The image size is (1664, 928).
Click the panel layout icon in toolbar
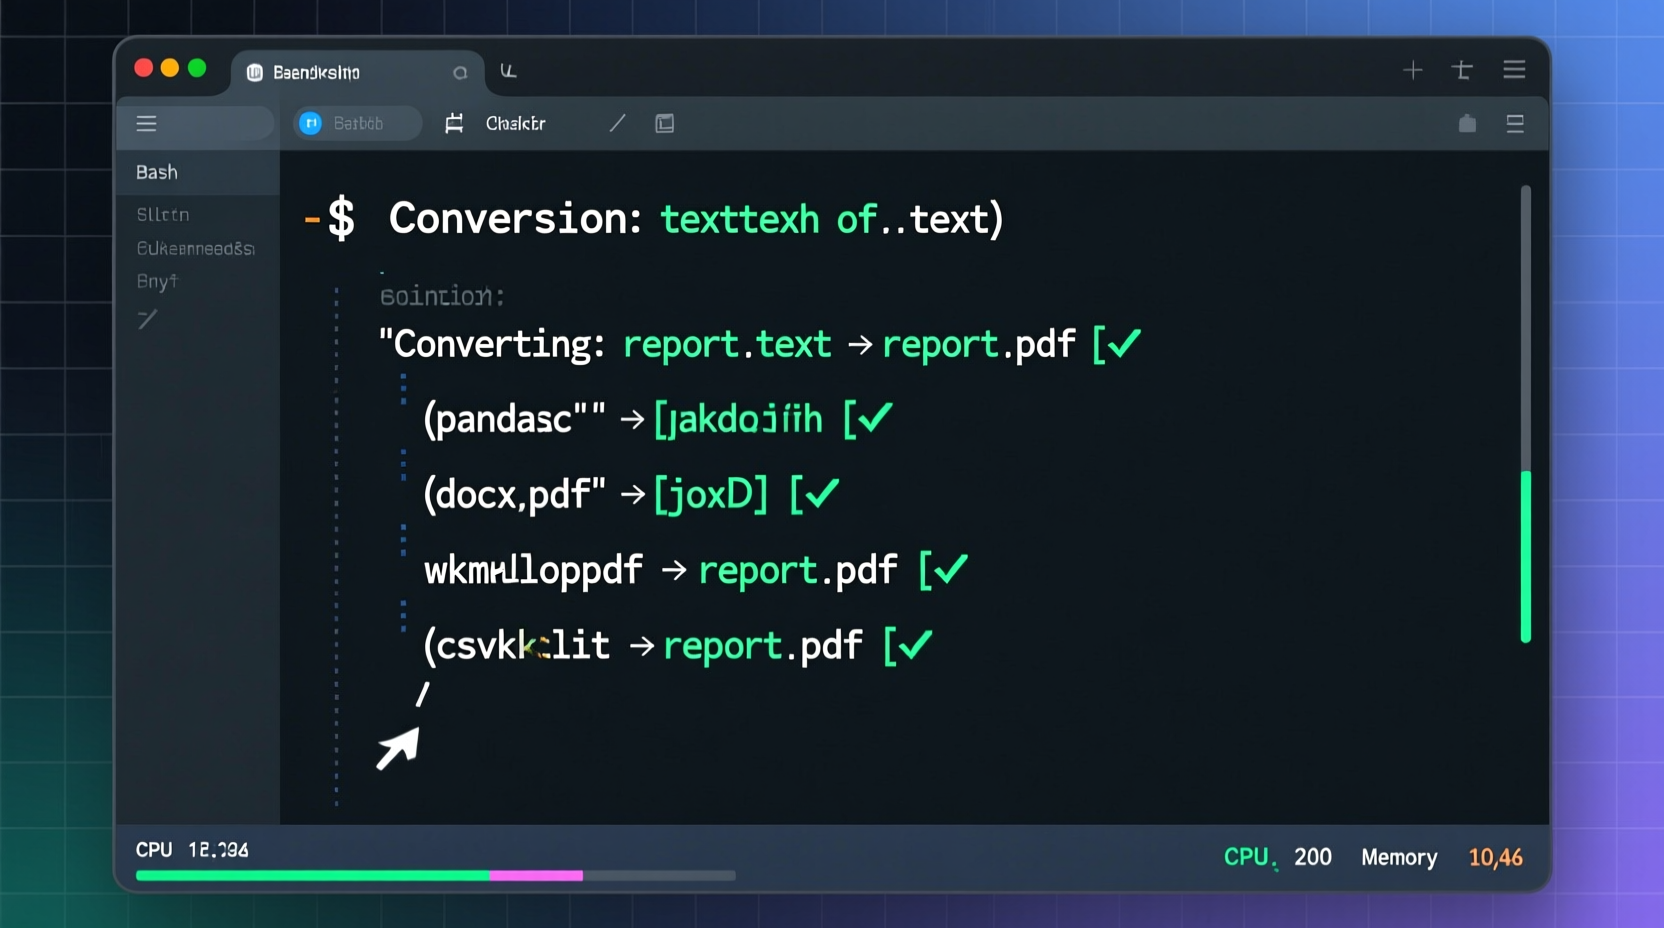point(665,123)
